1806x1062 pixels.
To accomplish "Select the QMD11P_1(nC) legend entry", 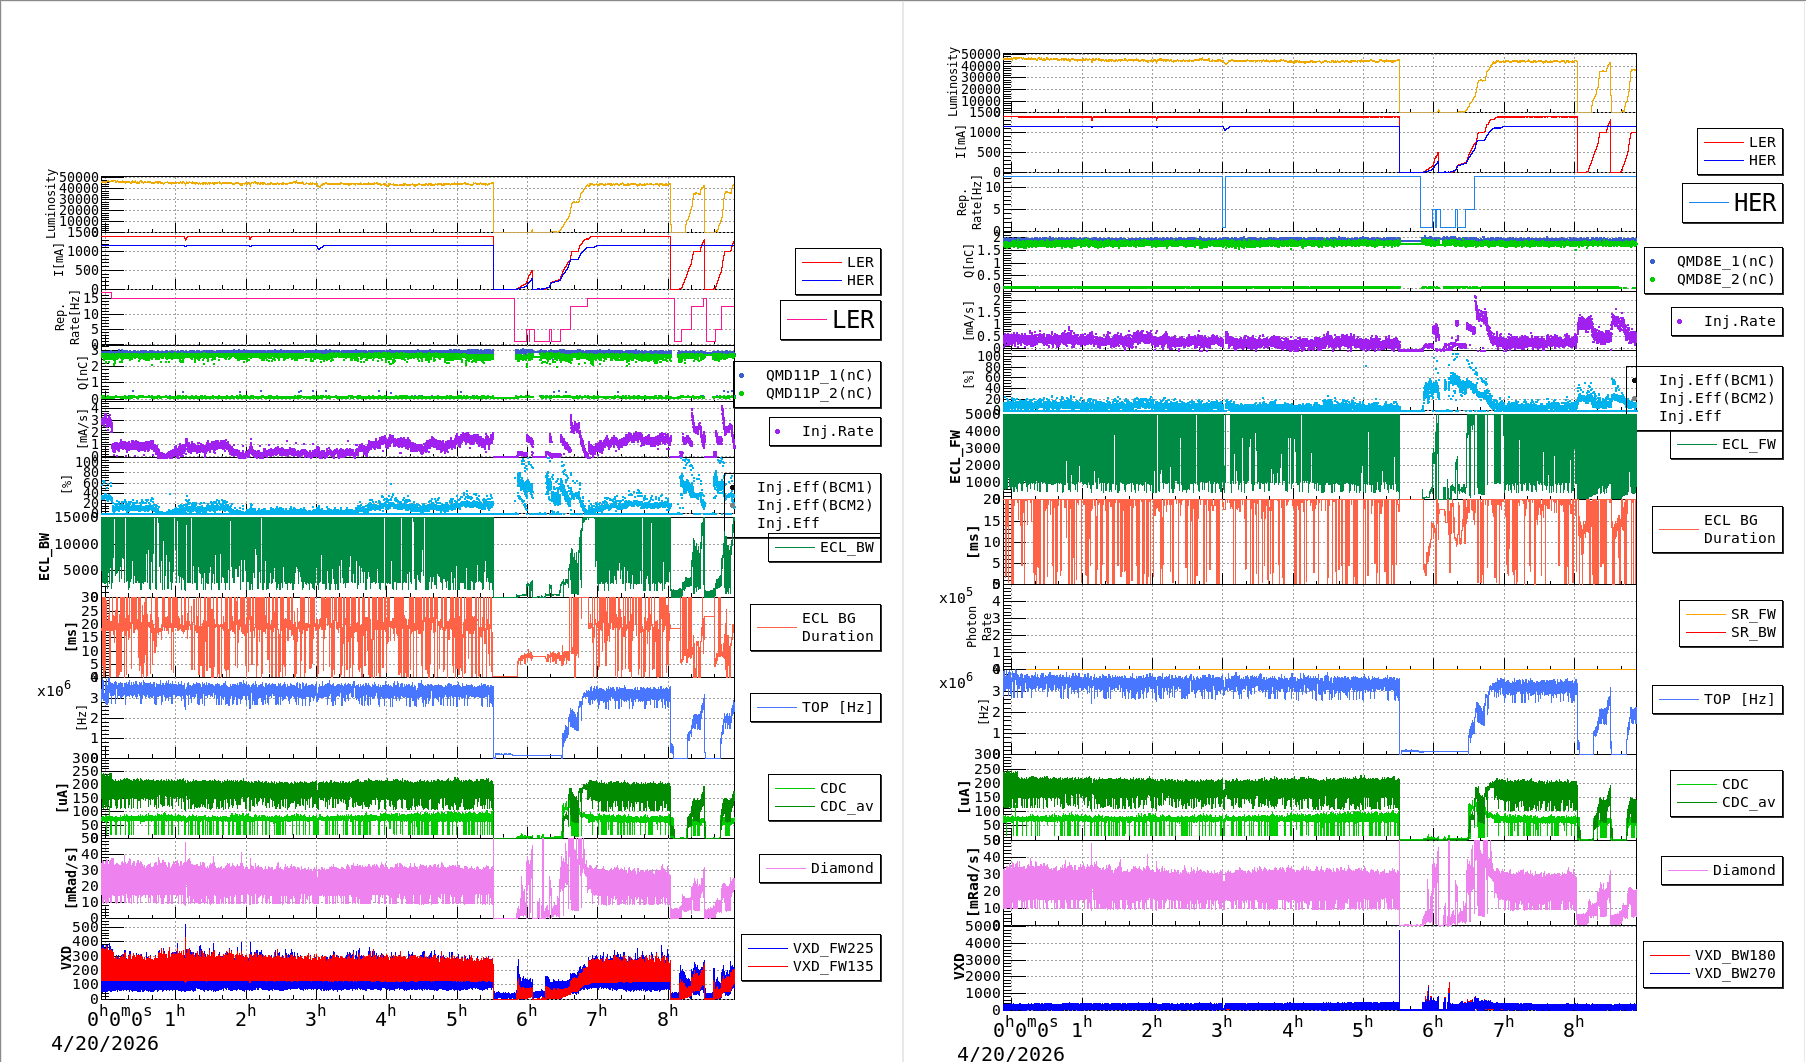I will pyautogui.click(x=818, y=376).
